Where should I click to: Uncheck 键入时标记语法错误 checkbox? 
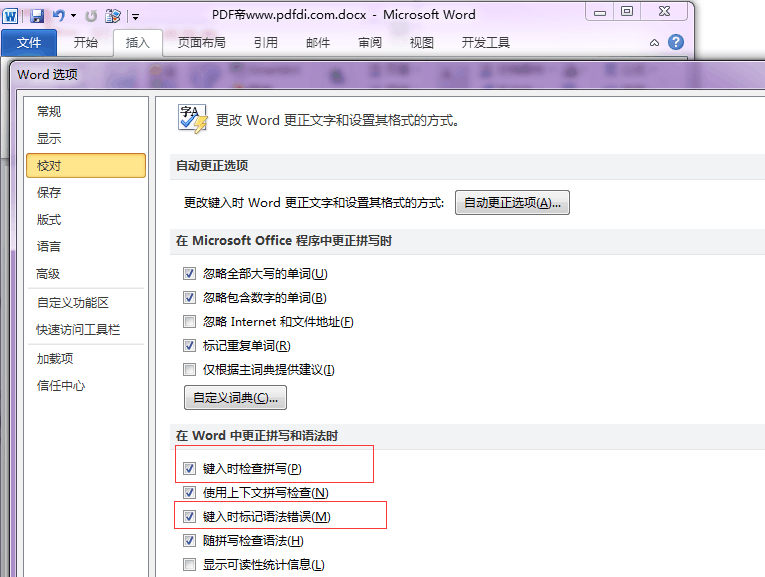[x=189, y=517]
